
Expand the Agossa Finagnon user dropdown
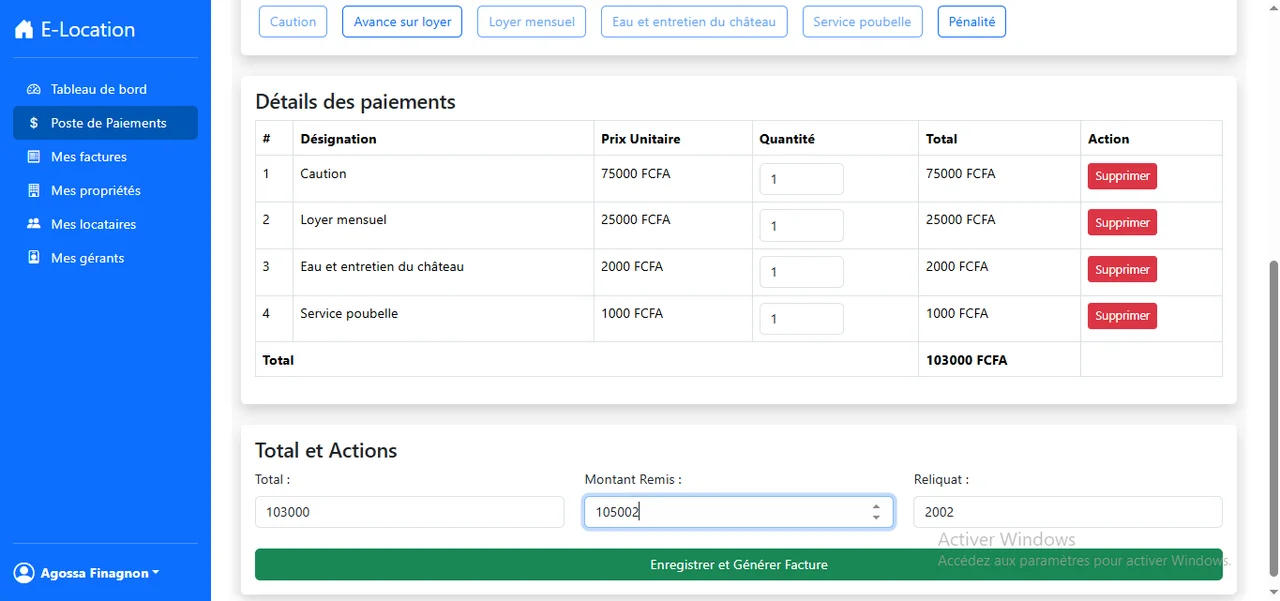point(87,573)
